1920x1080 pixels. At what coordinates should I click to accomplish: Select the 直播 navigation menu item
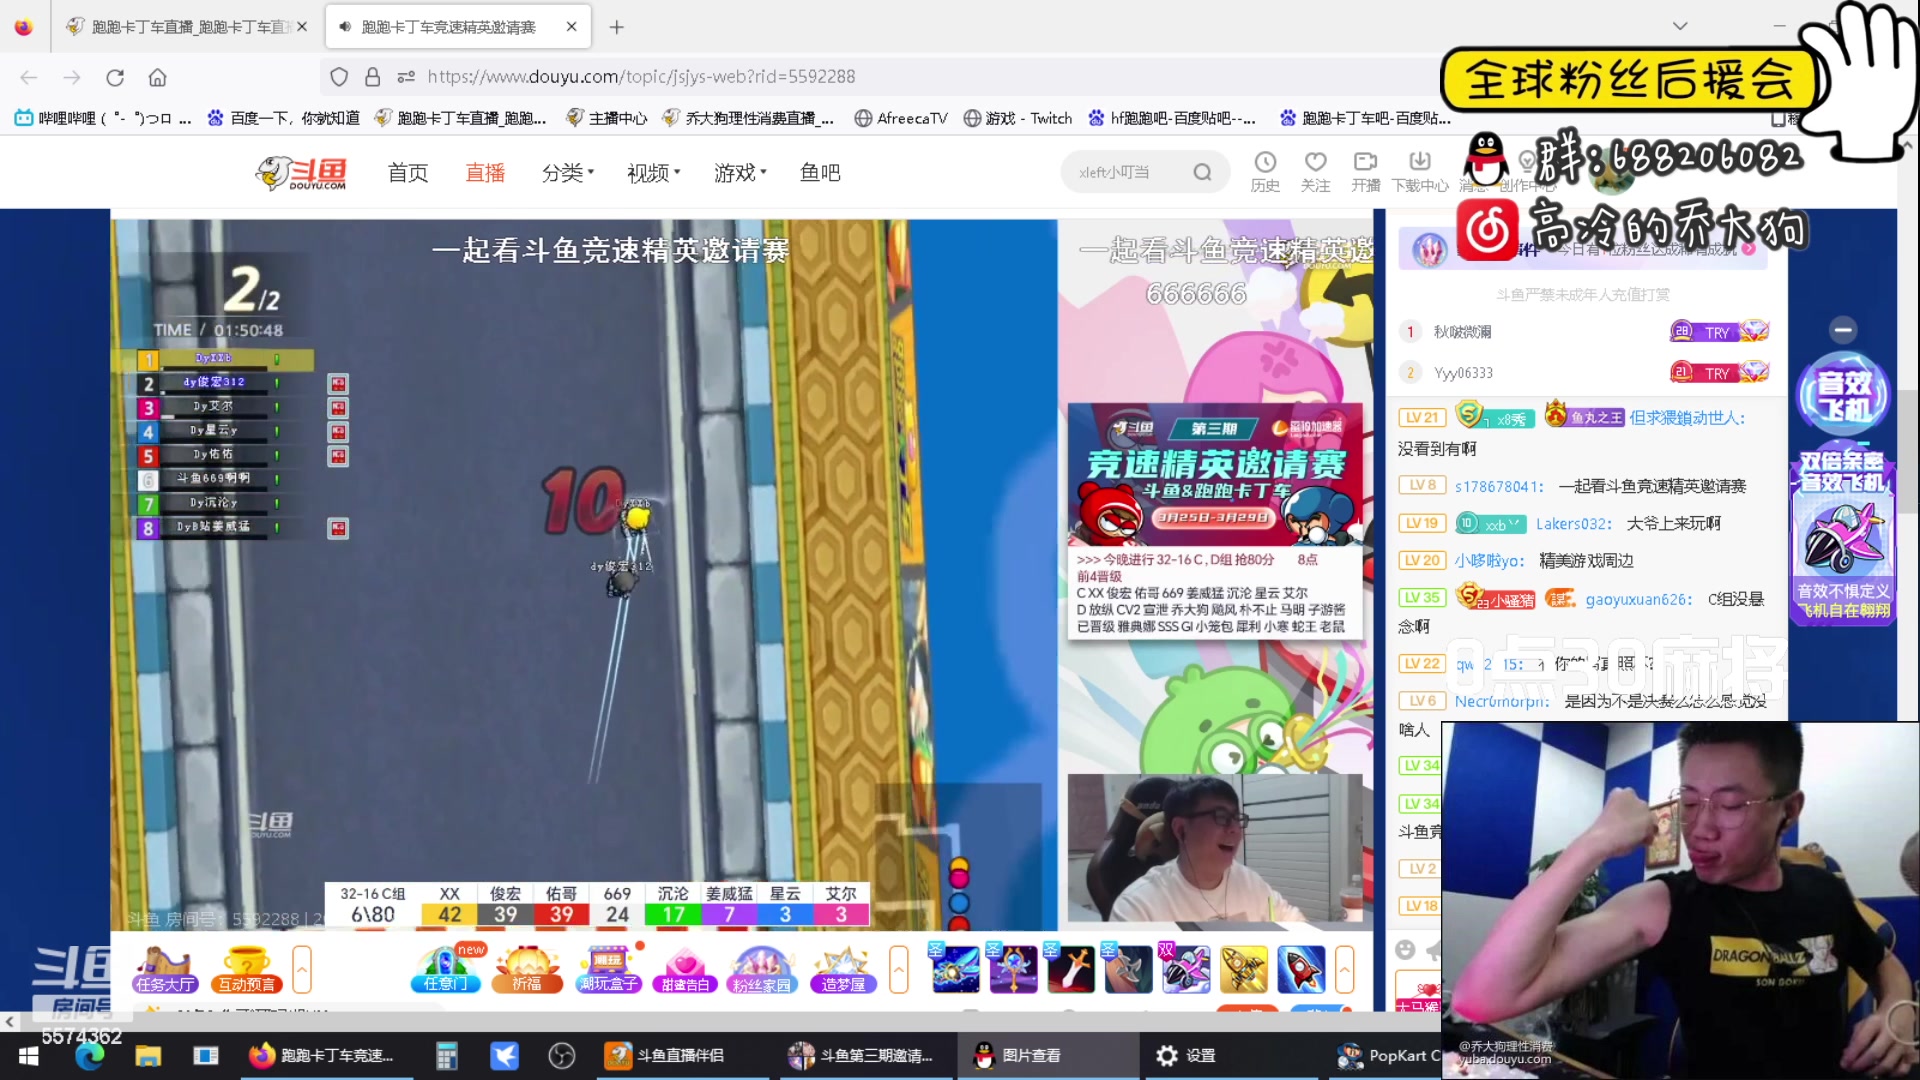pyautogui.click(x=484, y=172)
